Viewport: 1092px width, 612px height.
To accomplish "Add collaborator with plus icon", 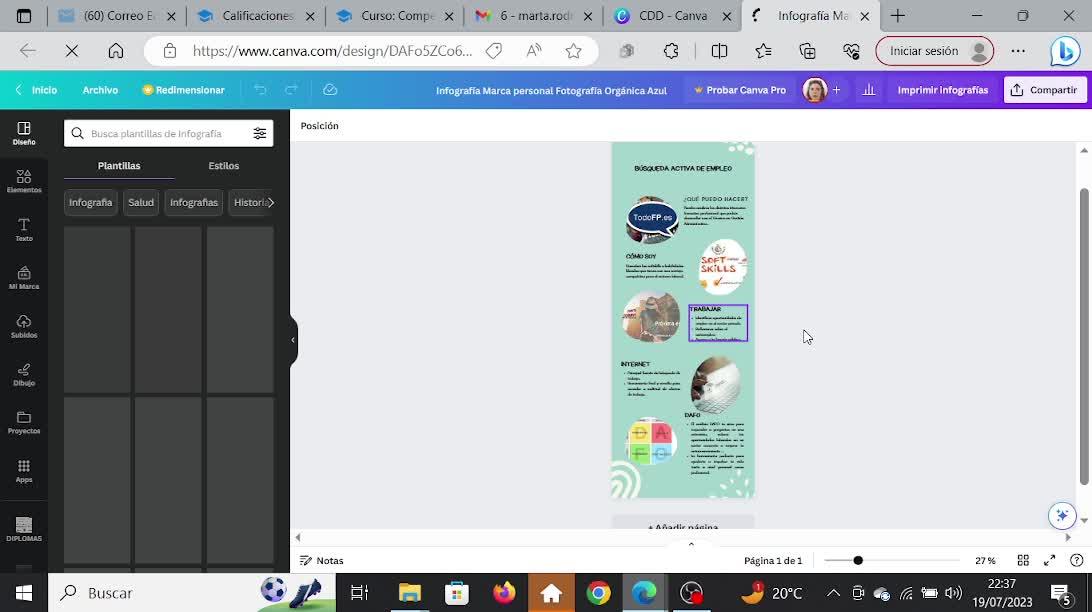I will [x=836, y=90].
